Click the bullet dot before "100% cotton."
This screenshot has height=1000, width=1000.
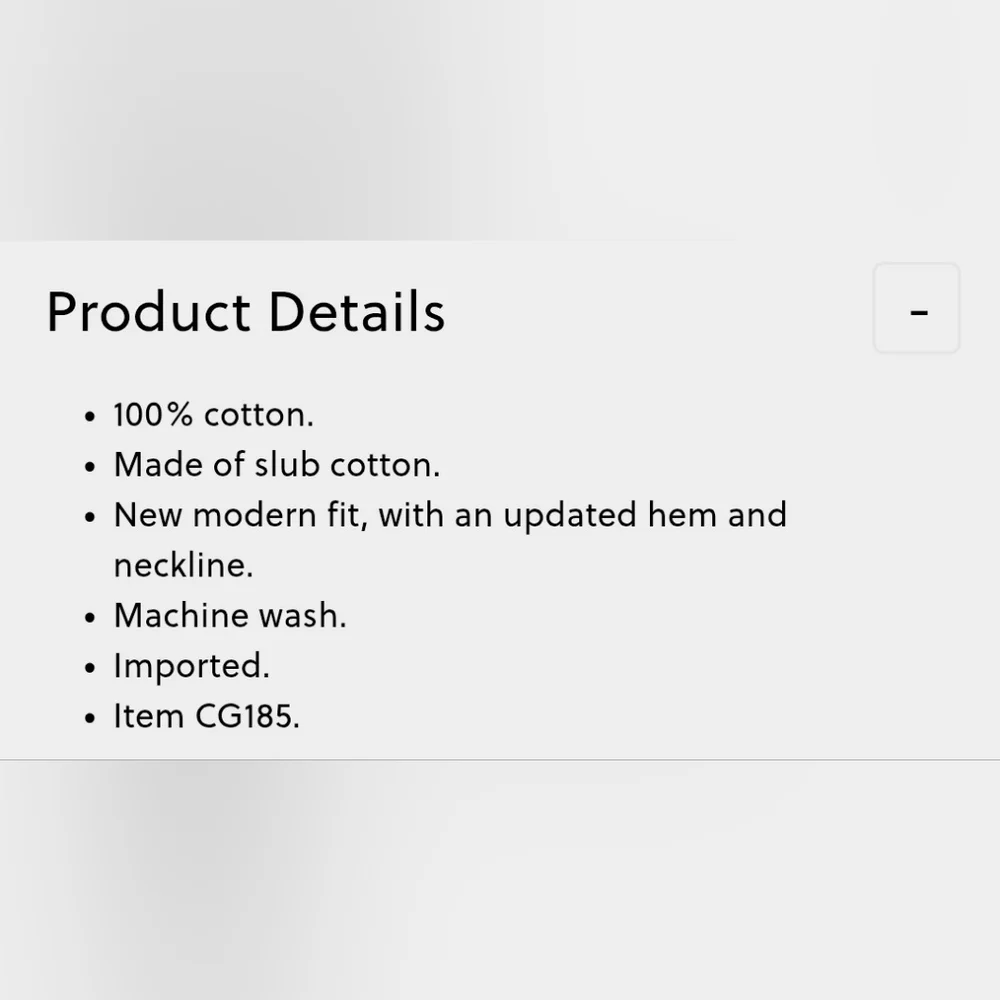point(89,417)
